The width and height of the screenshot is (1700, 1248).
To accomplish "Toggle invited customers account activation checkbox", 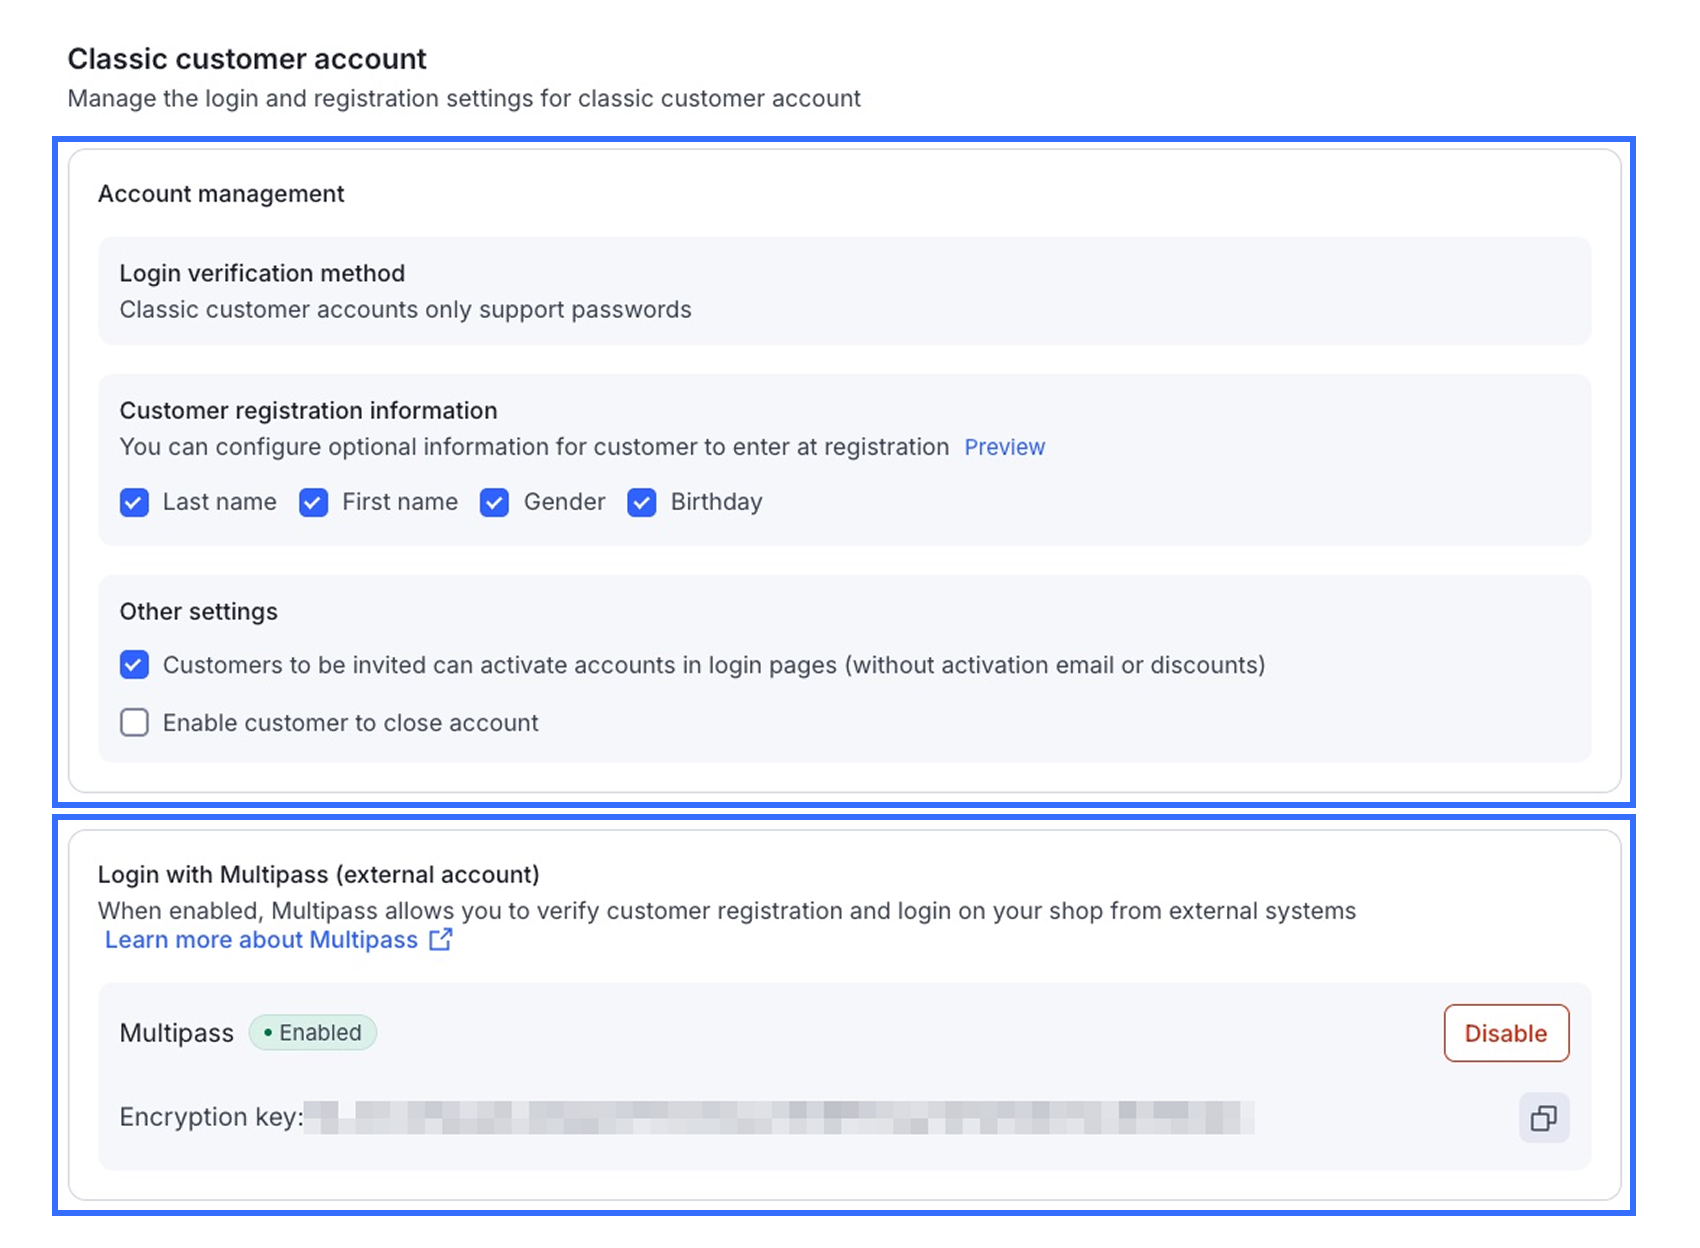I will (134, 665).
